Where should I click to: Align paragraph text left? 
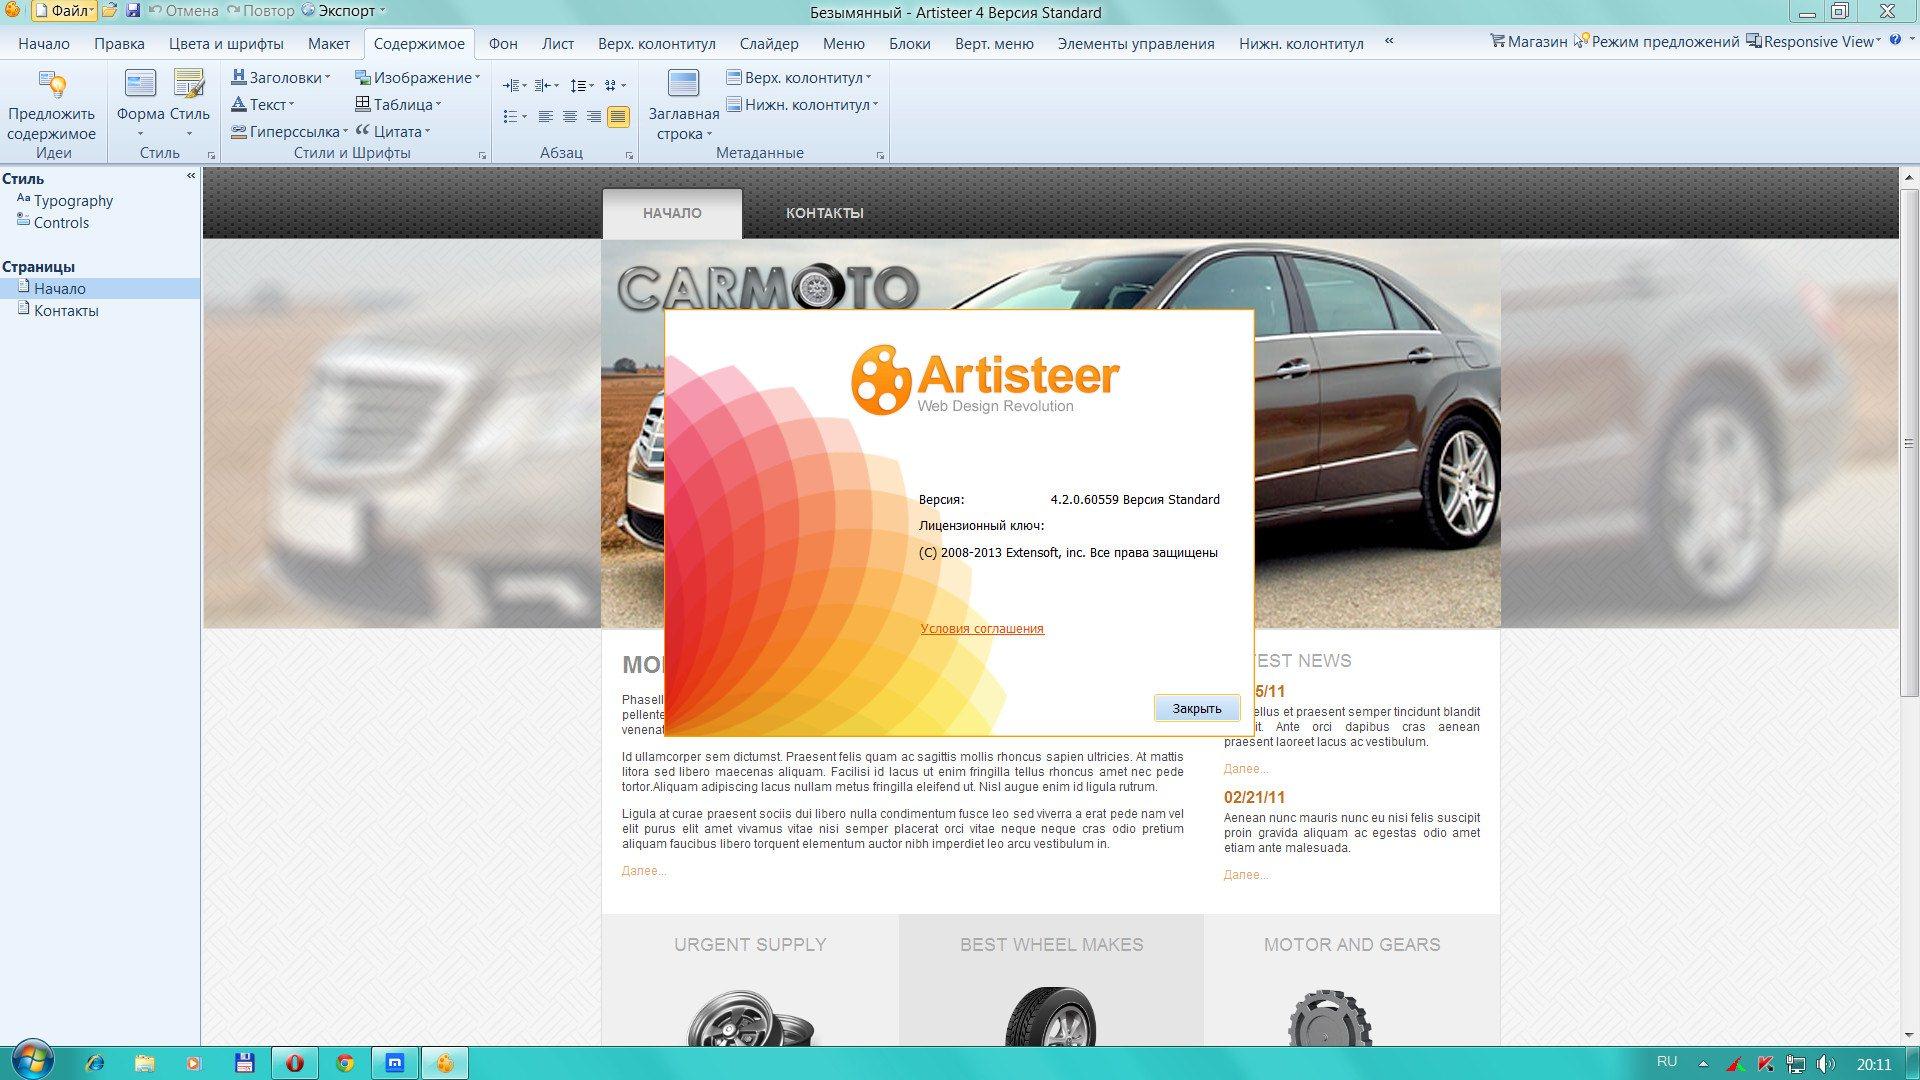[x=545, y=117]
